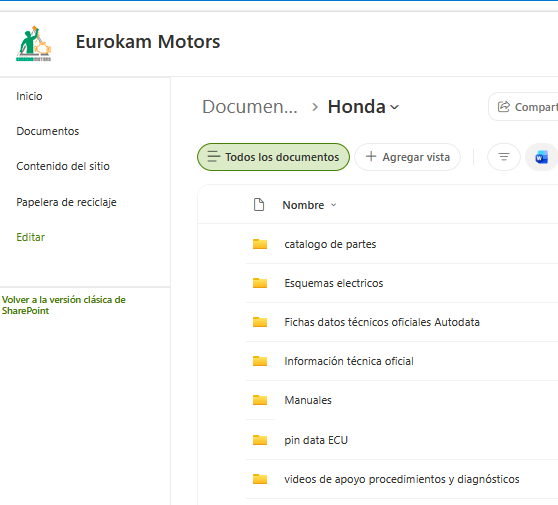Select the Todos los documentos view

point(273,157)
